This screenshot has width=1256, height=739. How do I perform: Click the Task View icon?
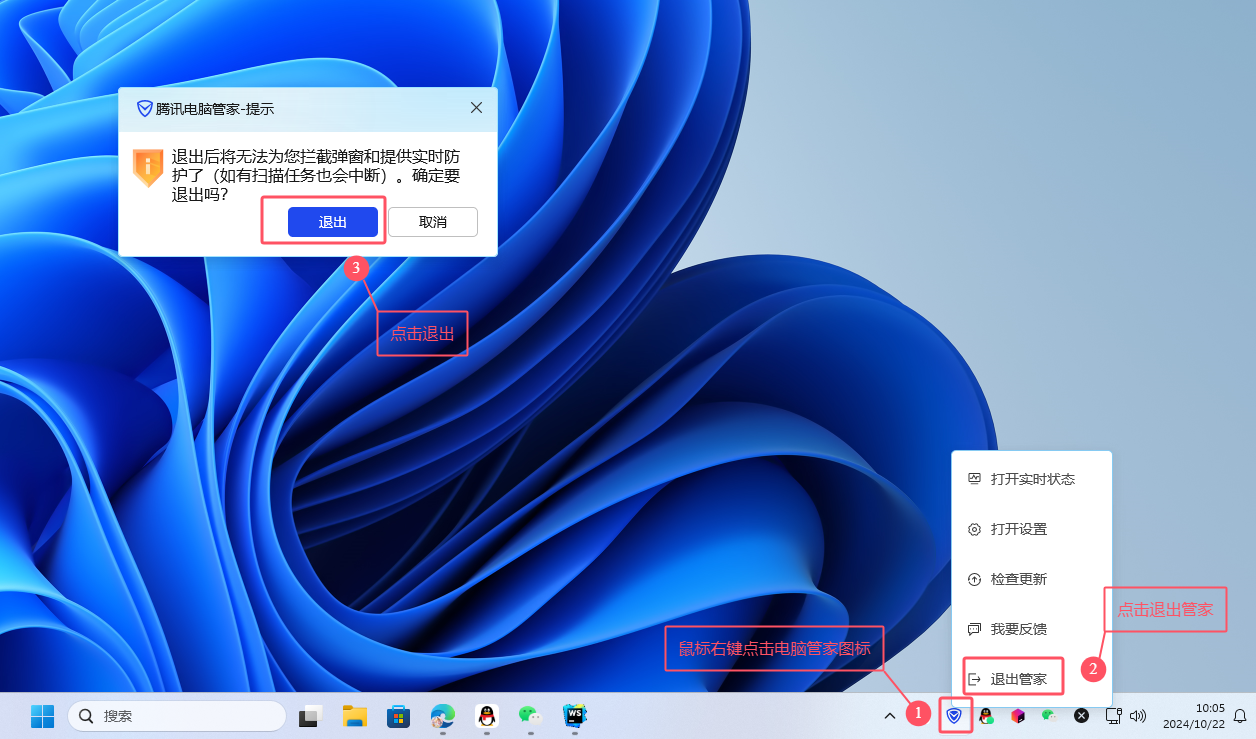(311, 716)
